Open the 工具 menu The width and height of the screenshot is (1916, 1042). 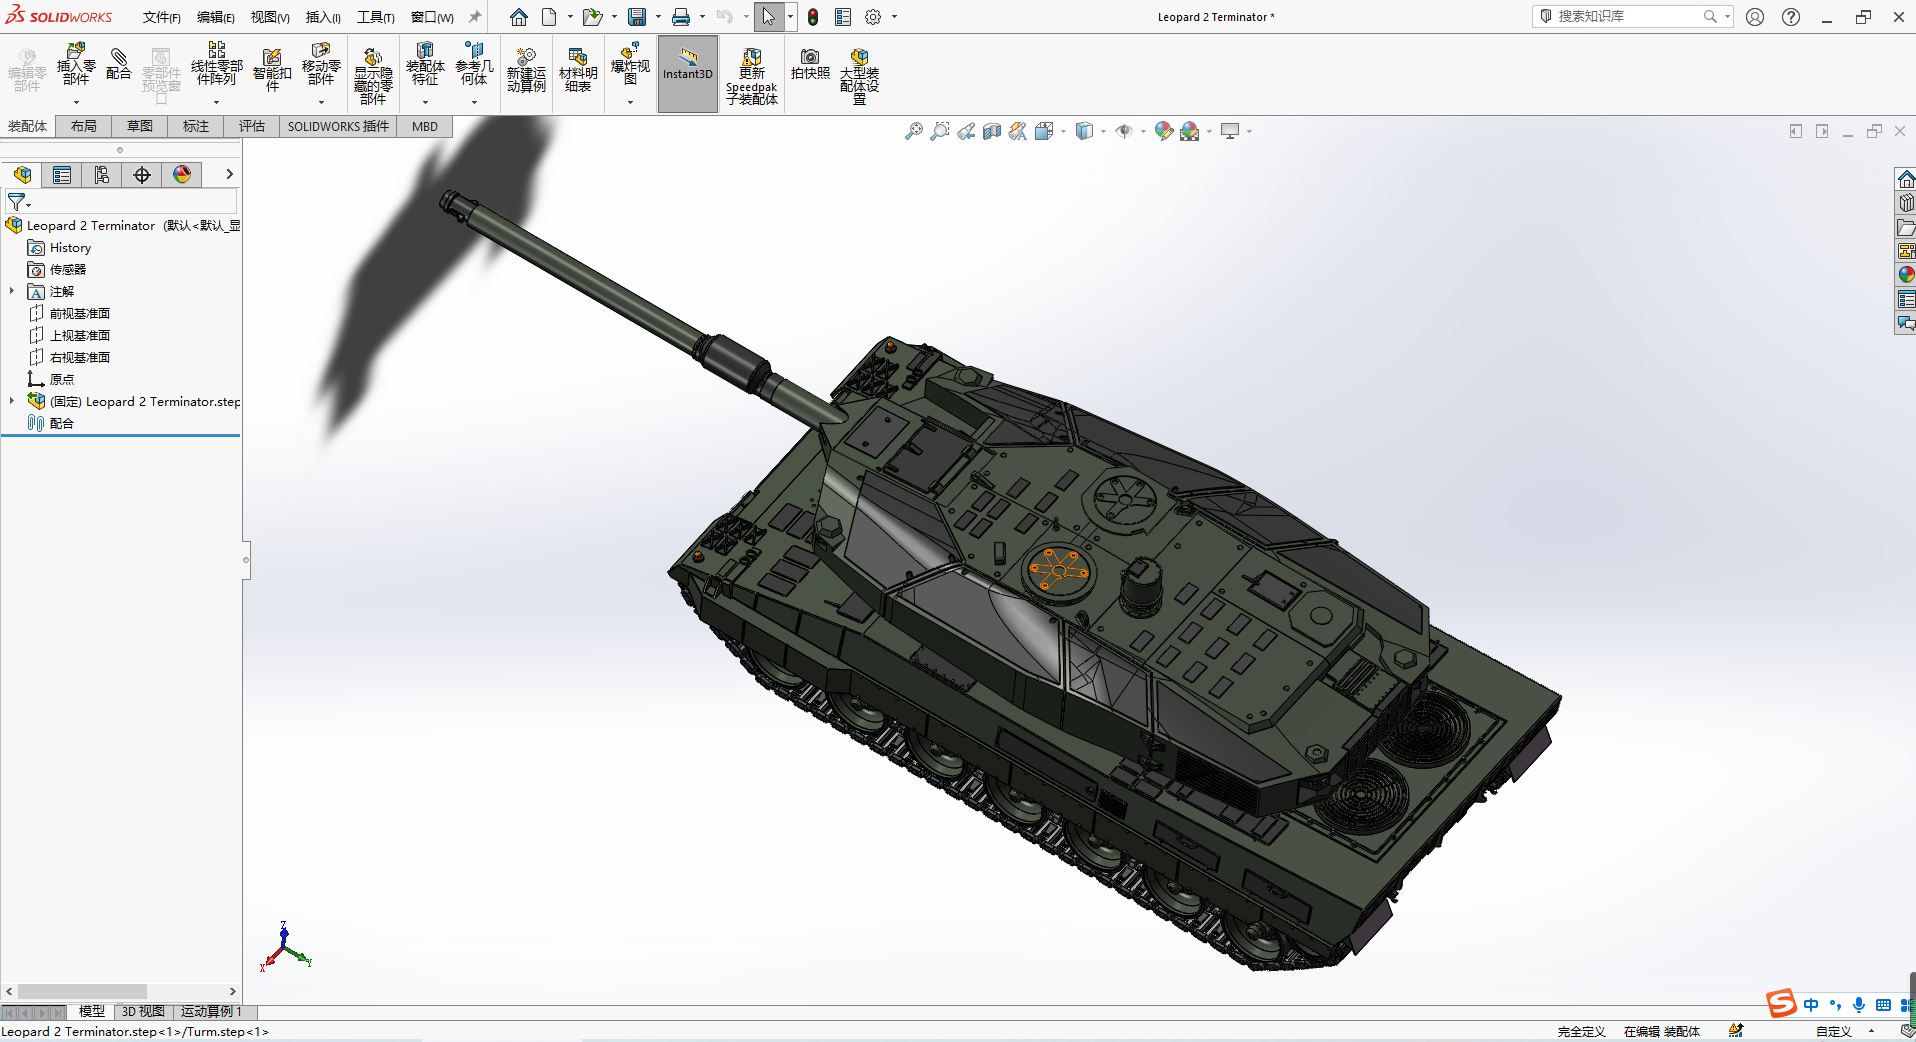click(x=376, y=17)
